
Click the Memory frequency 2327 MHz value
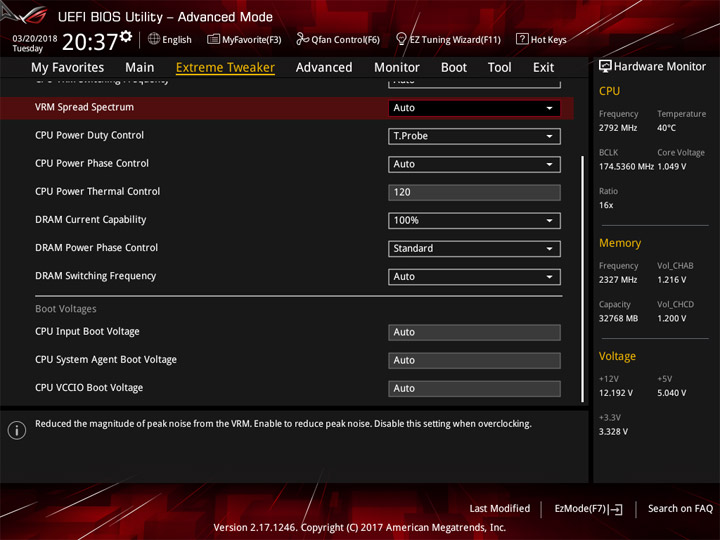[618, 280]
